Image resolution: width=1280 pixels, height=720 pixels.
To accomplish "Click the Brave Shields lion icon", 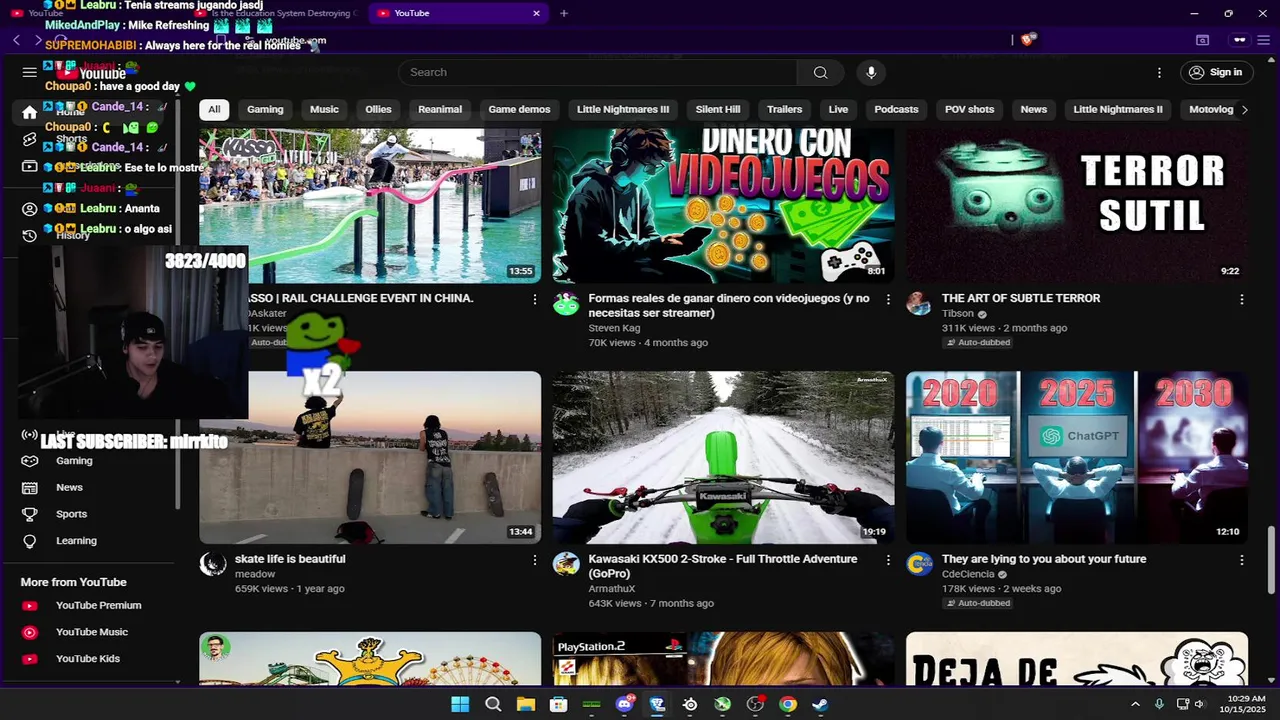I will pyautogui.click(x=1028, y=40).
